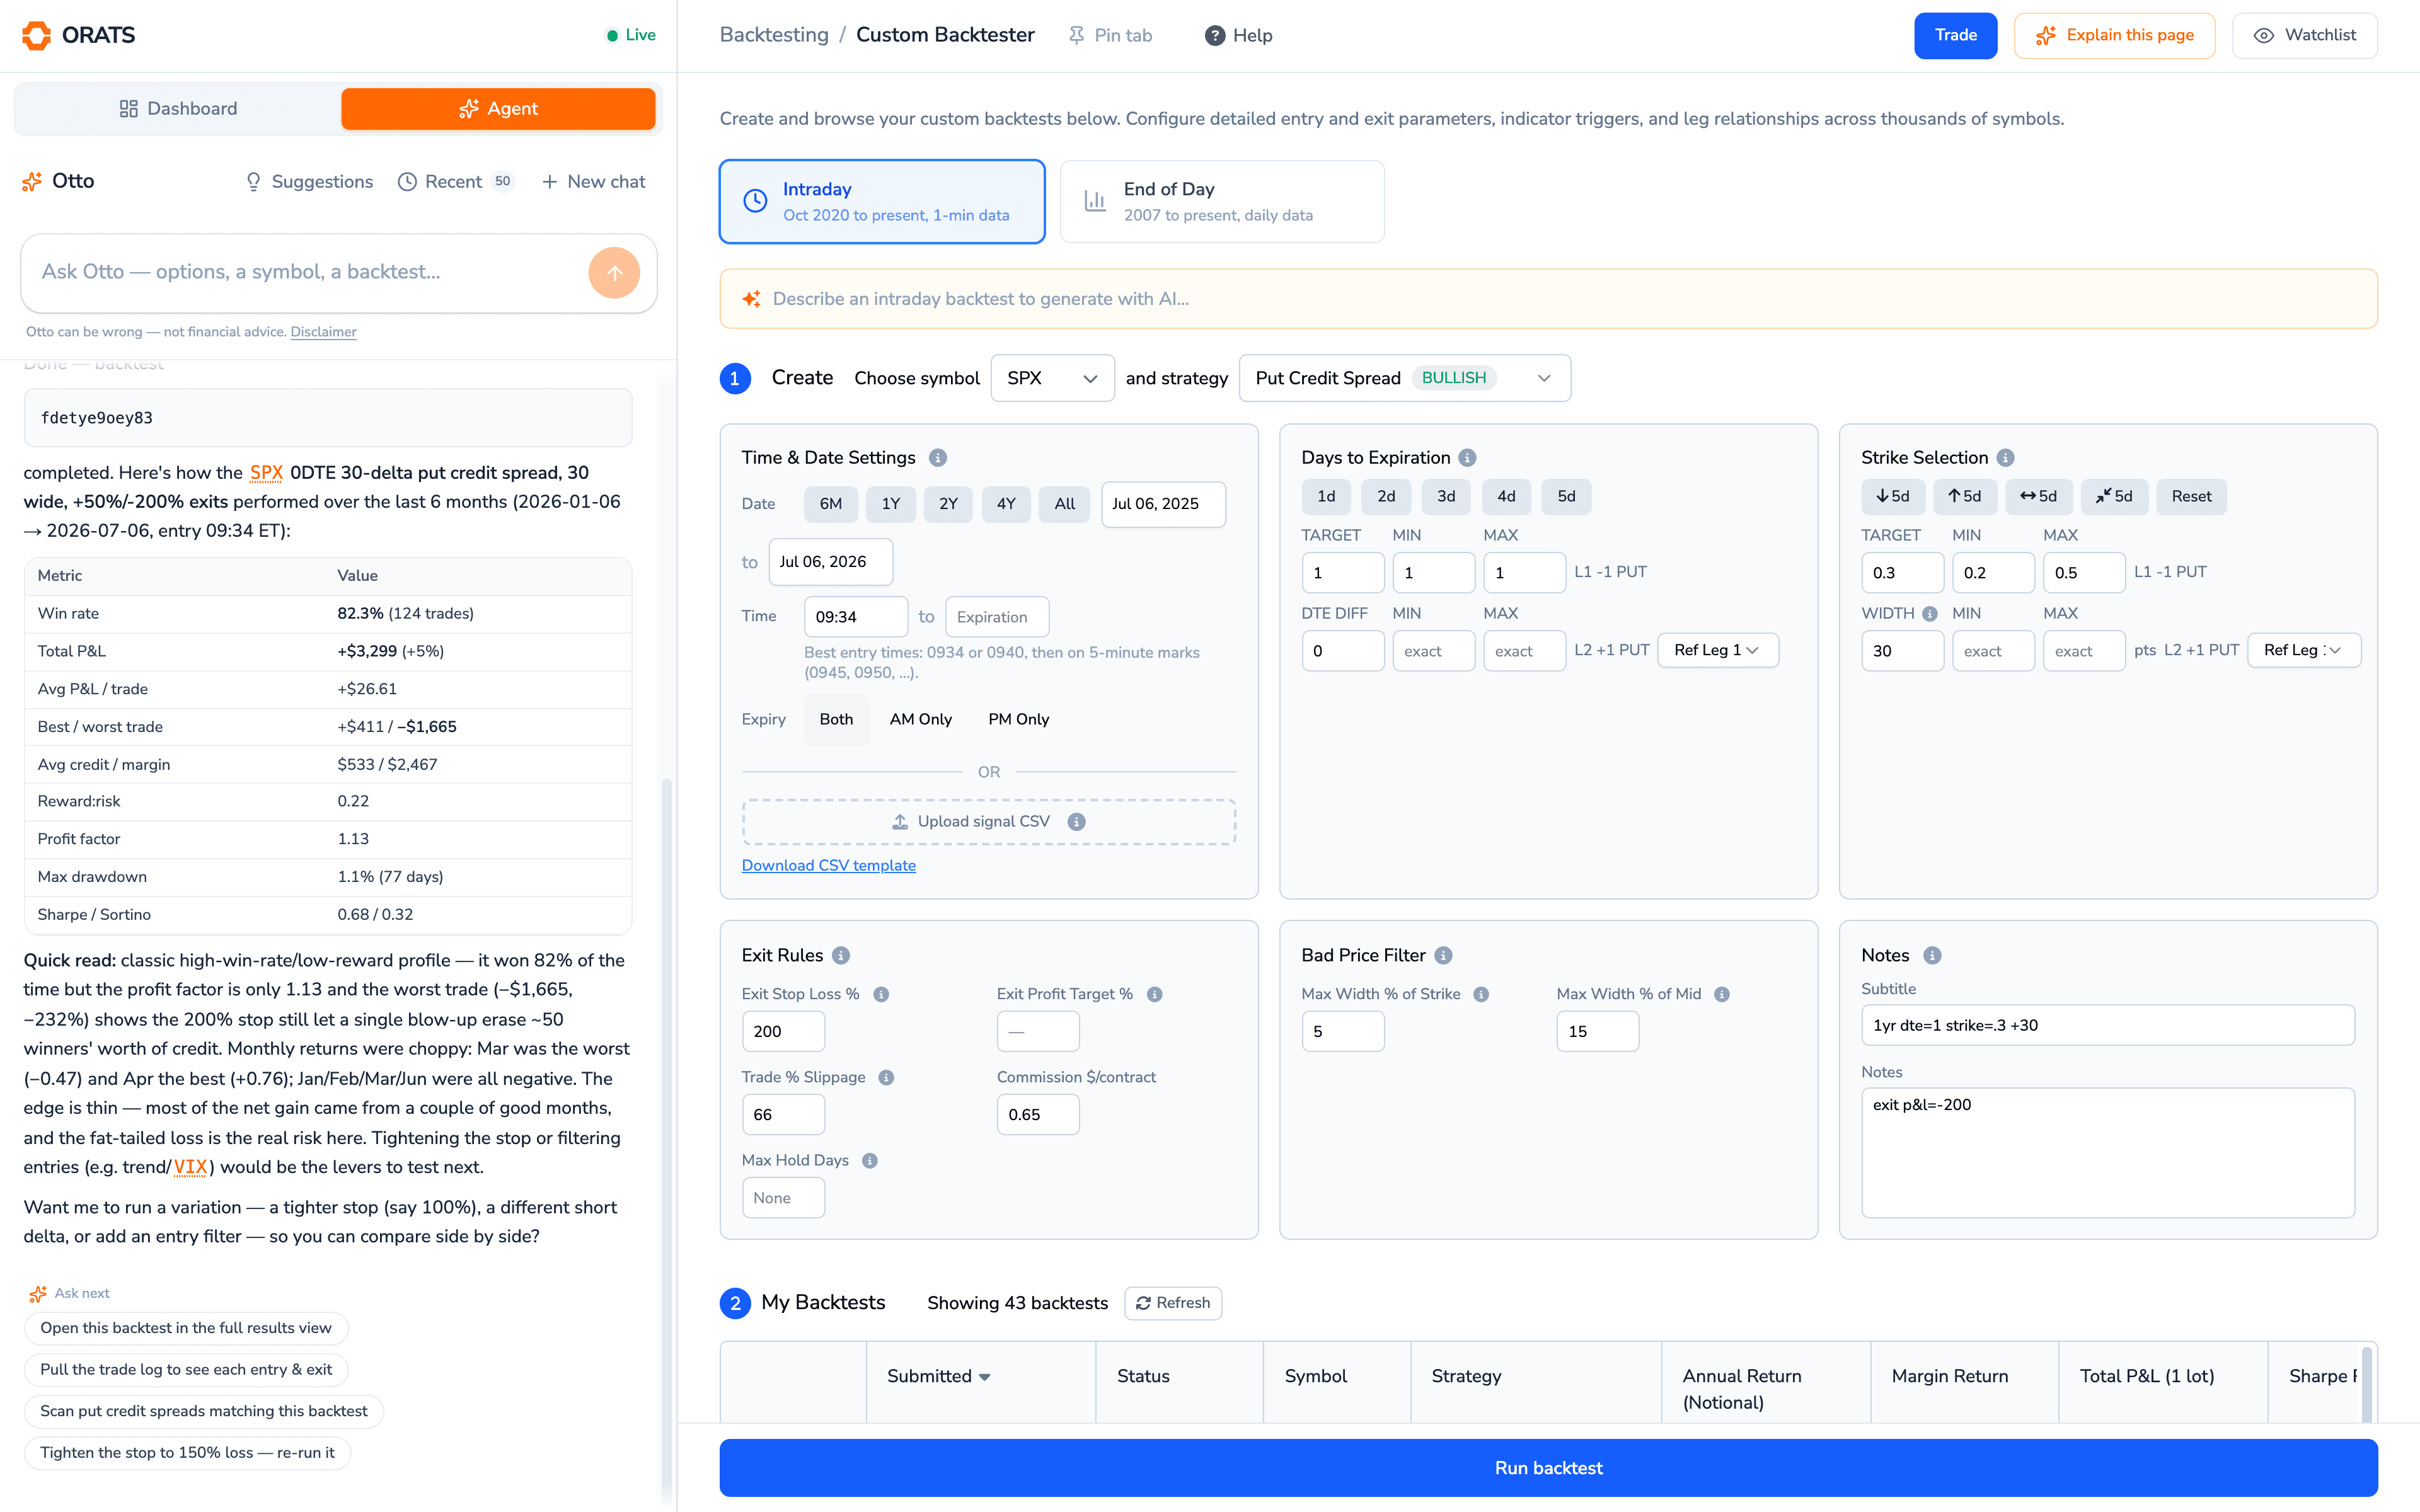Click info icon next to Notes heading
Image resolution: width=2420 pixels, height=1512 pixels.
pos(1932,955)
